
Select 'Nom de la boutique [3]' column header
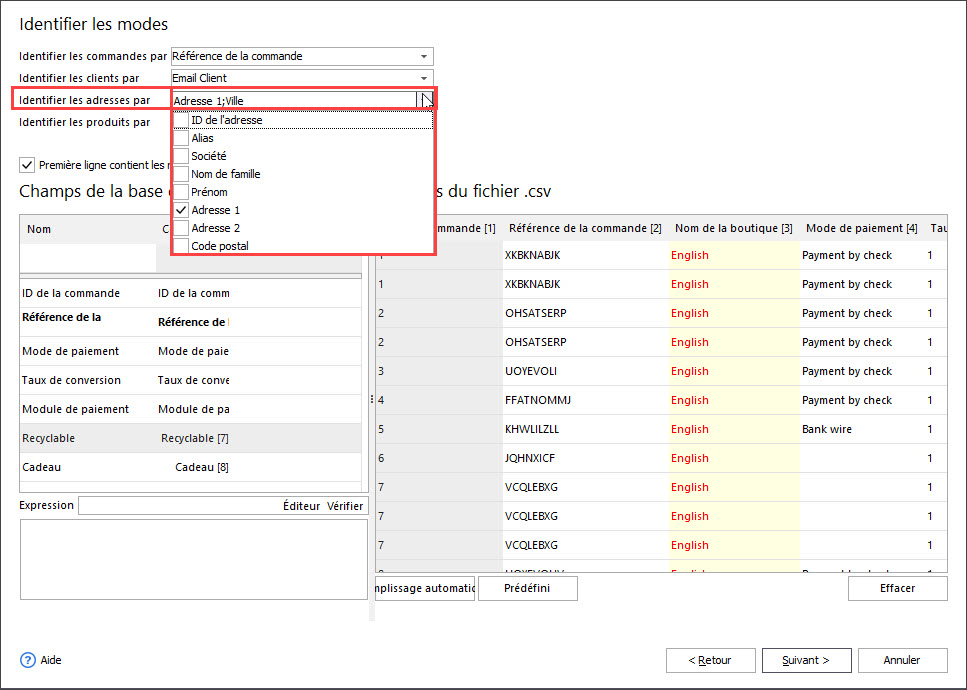pyautogui.click(x=733, y=228)
